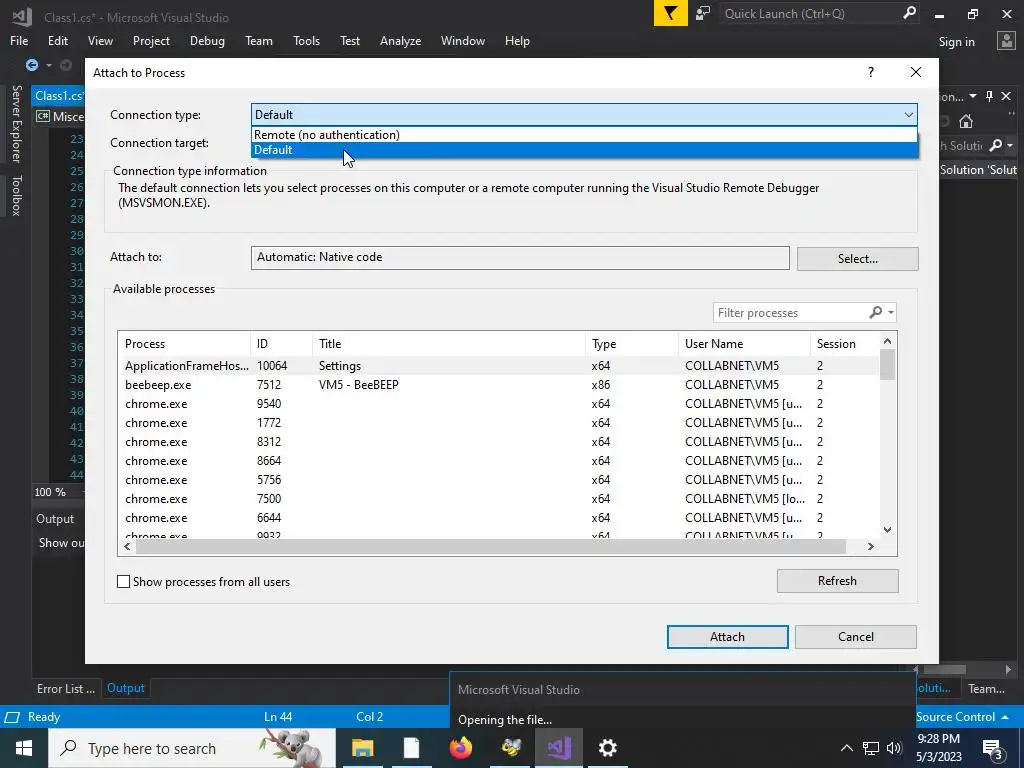The width and height of the screenshot is (1024, 768).
Task: Click the Solution Explorer search magnifier icon
Action: [995, 145]
